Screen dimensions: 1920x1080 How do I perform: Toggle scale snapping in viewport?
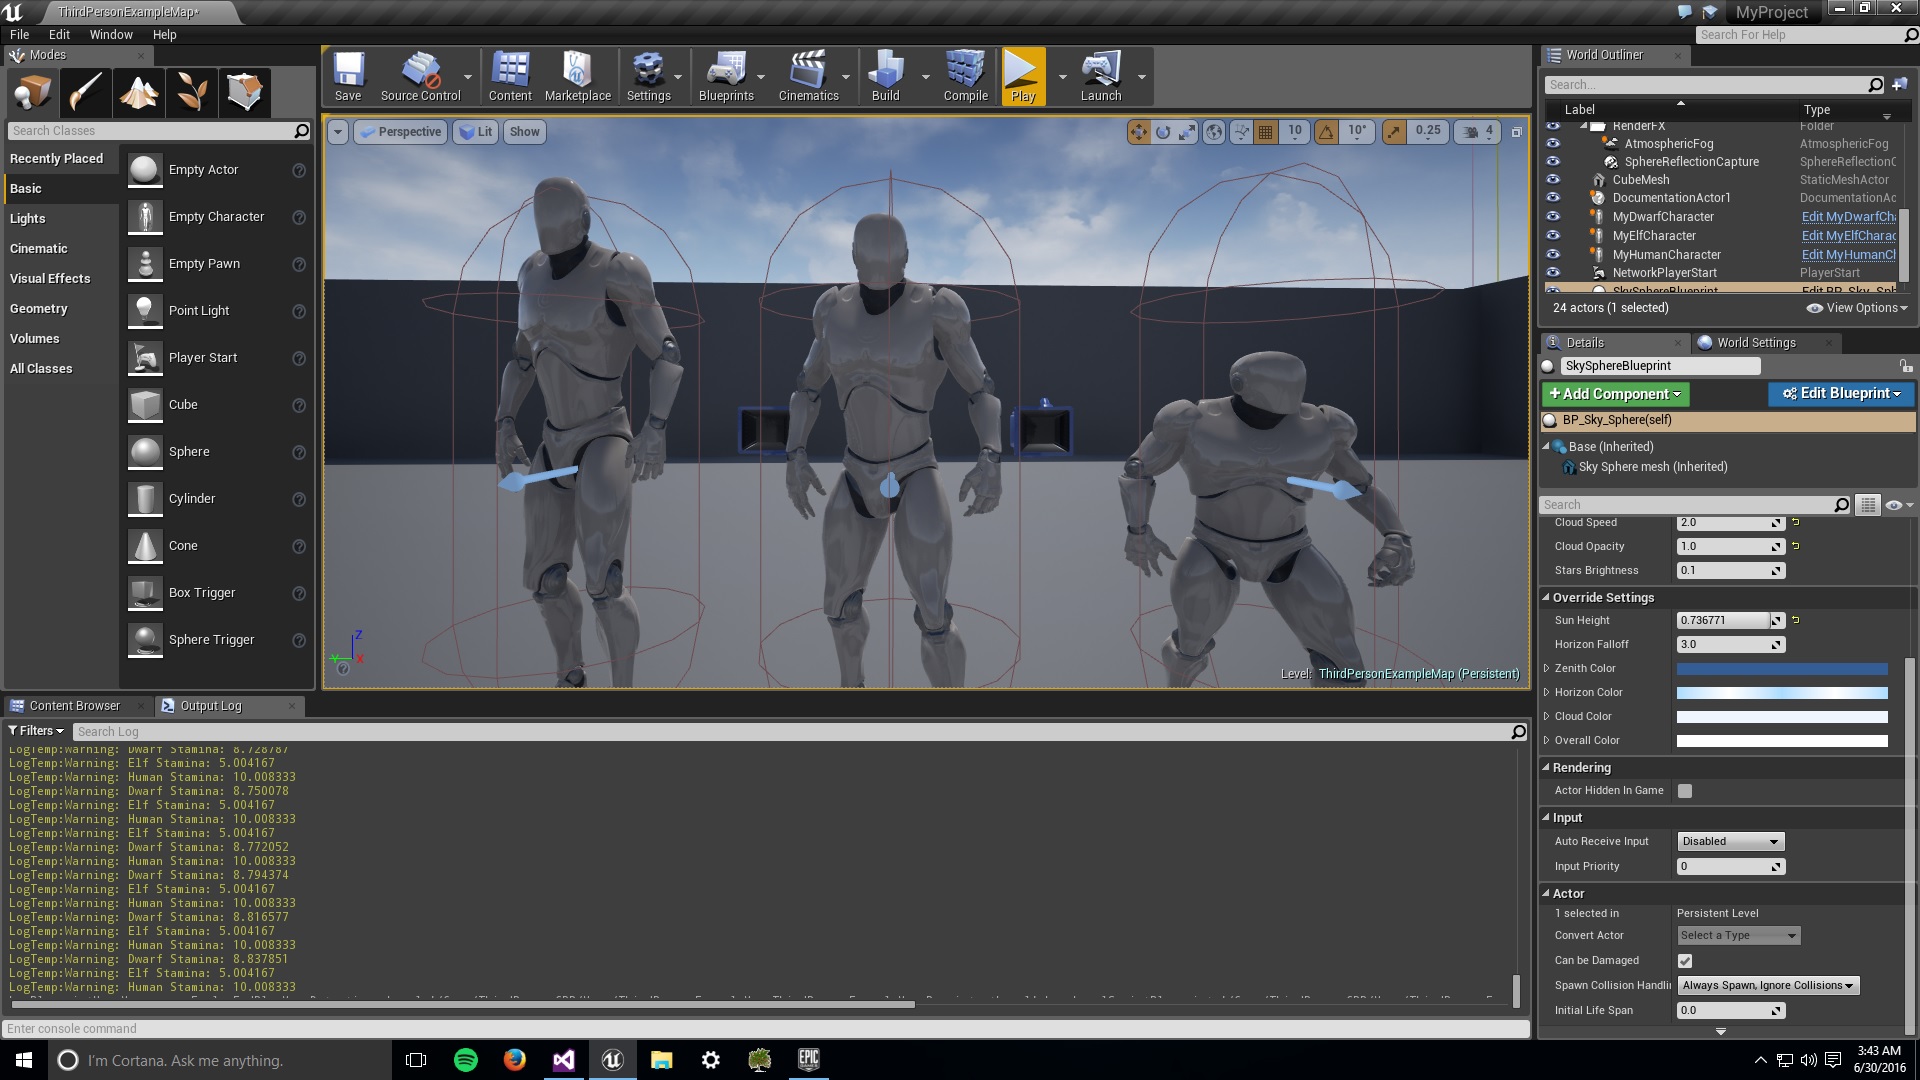(1394, 131)
